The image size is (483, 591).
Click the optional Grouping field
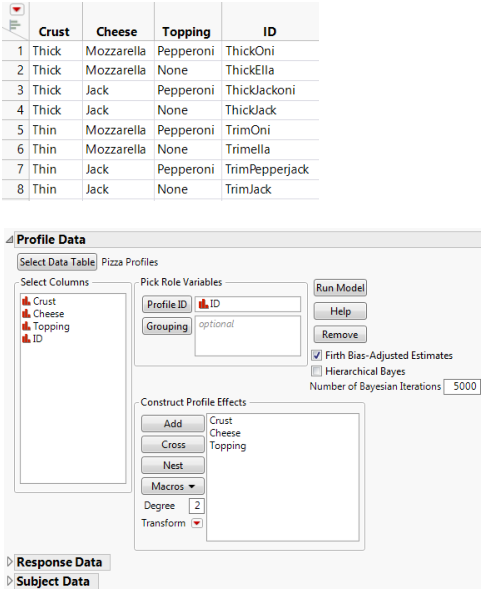(248, 336)
